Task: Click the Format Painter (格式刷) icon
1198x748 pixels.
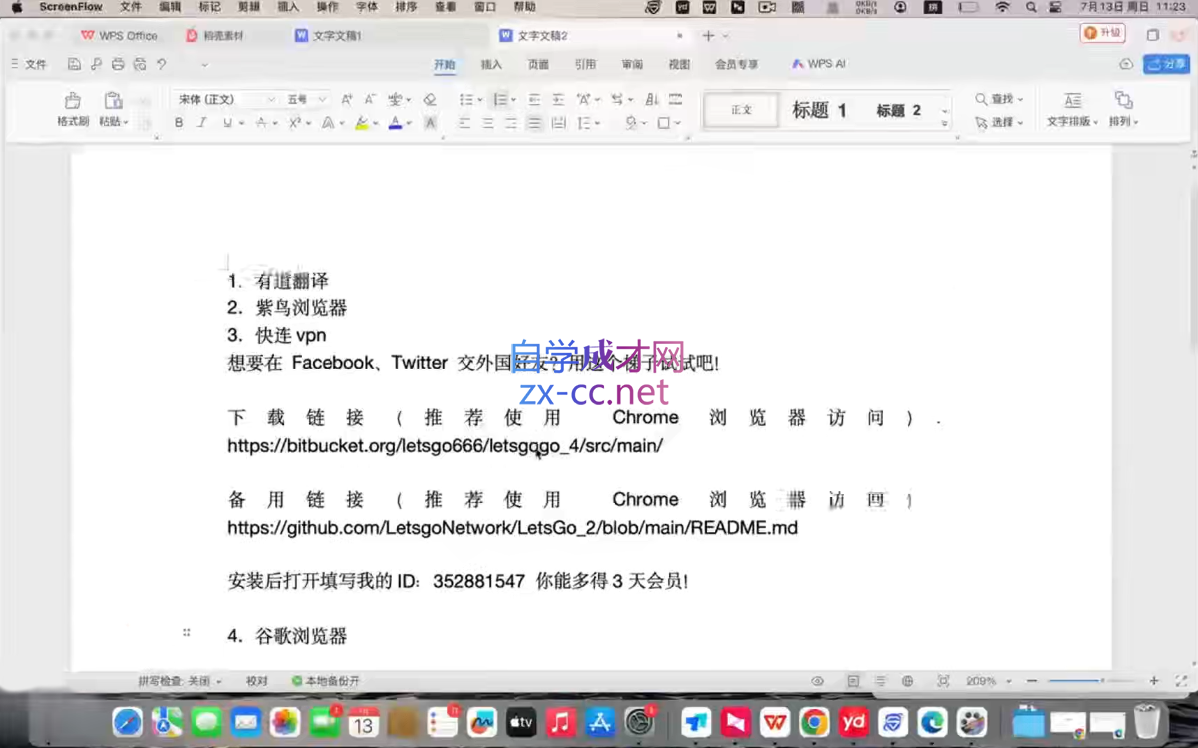Action: pyautogui.click(x=73, y=100)
